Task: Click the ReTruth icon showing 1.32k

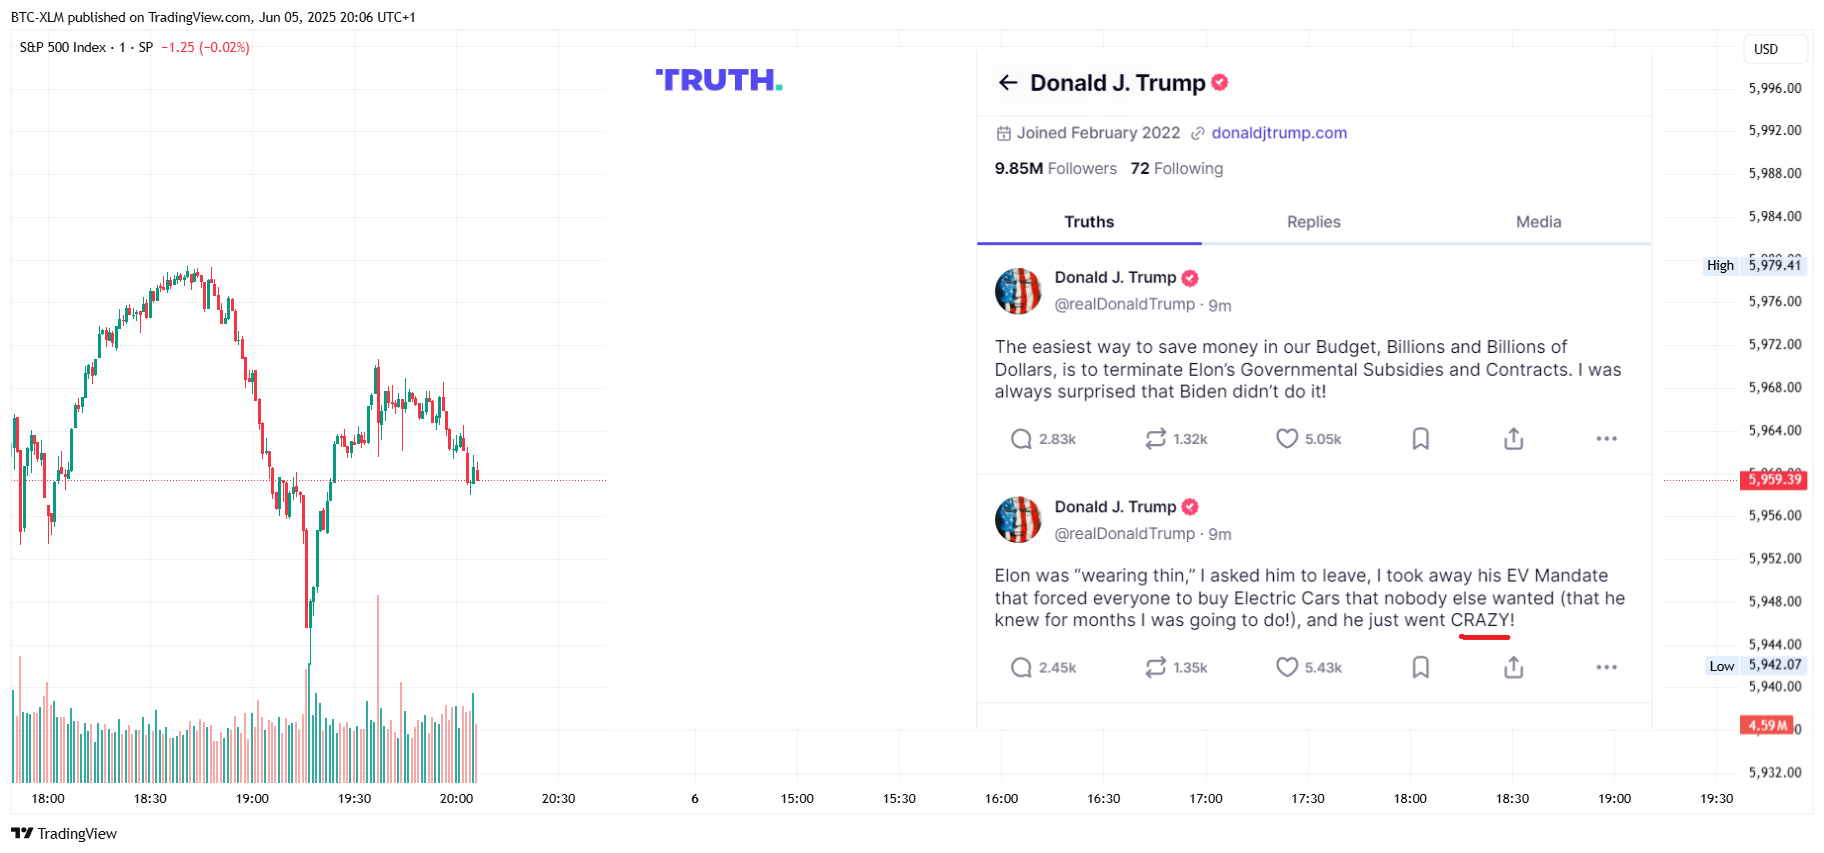Action: 1155,439
